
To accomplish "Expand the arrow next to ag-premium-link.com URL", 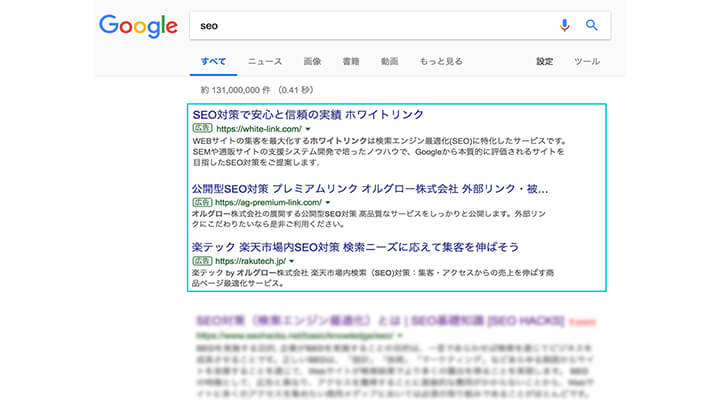I will (328, 203).
